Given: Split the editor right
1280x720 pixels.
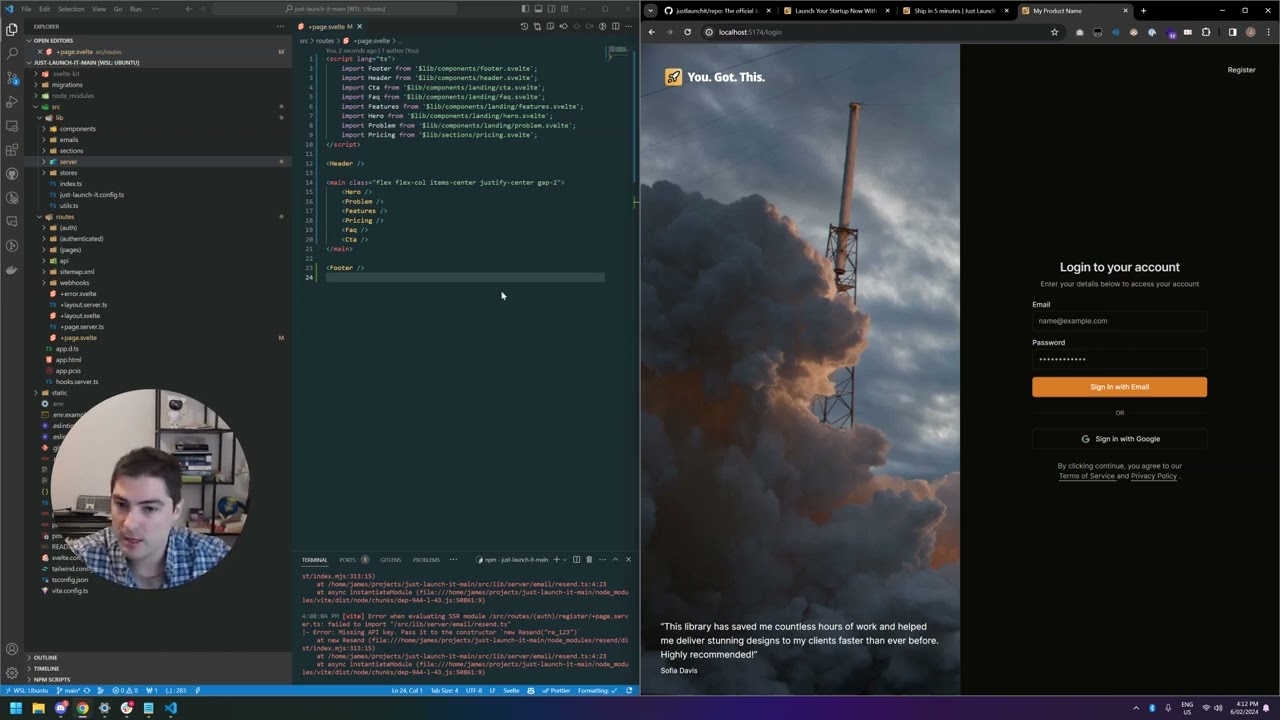Looking at the screenshot, I should tap(615, 26).
